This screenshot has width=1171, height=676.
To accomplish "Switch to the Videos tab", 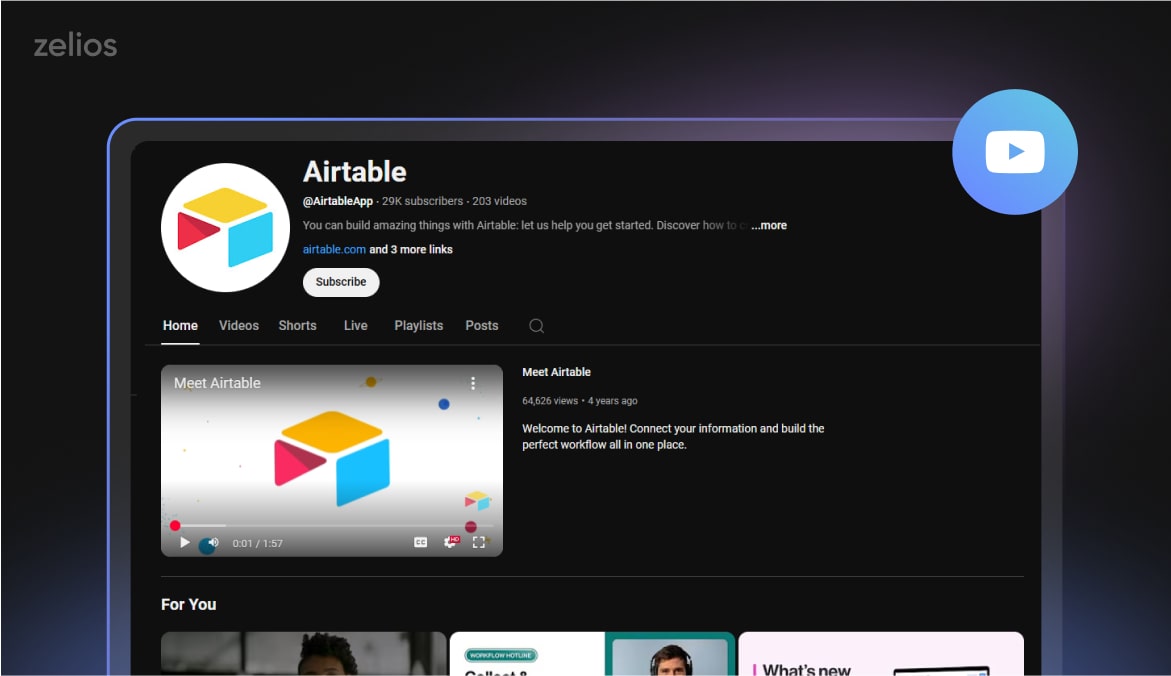I will (x=238, y=325).
